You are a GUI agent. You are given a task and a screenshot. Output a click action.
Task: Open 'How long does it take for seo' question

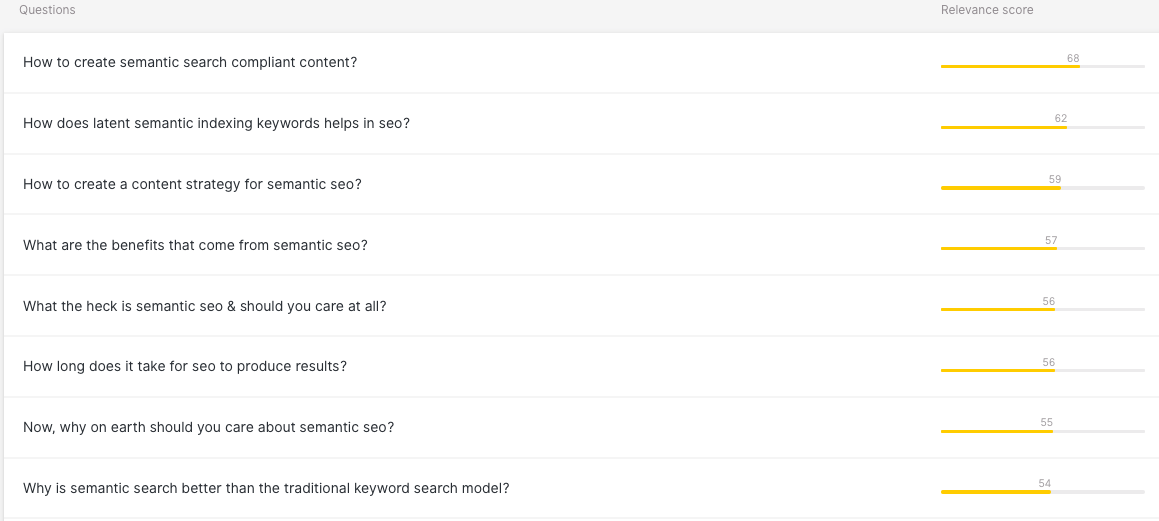click(x=185, y=366)
